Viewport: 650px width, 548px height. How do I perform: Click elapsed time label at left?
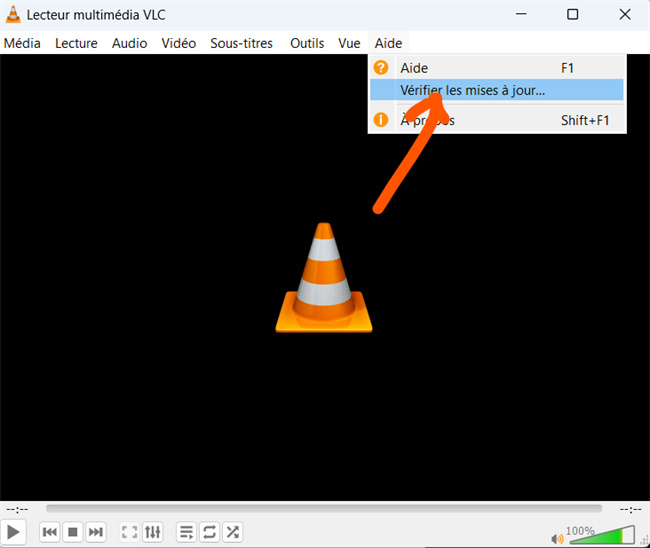[17, 509]
